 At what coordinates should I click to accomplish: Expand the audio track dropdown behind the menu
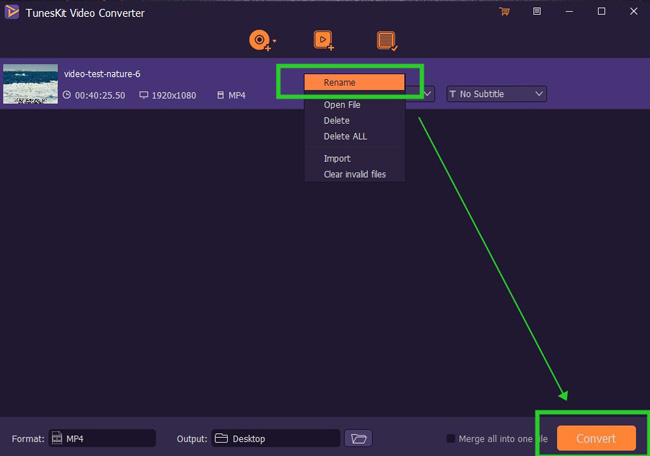click(x=427, y=94)
